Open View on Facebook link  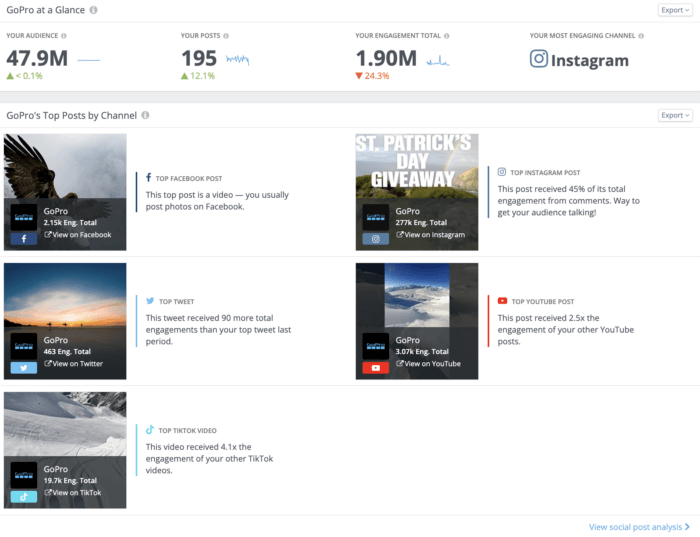[78, 235]
